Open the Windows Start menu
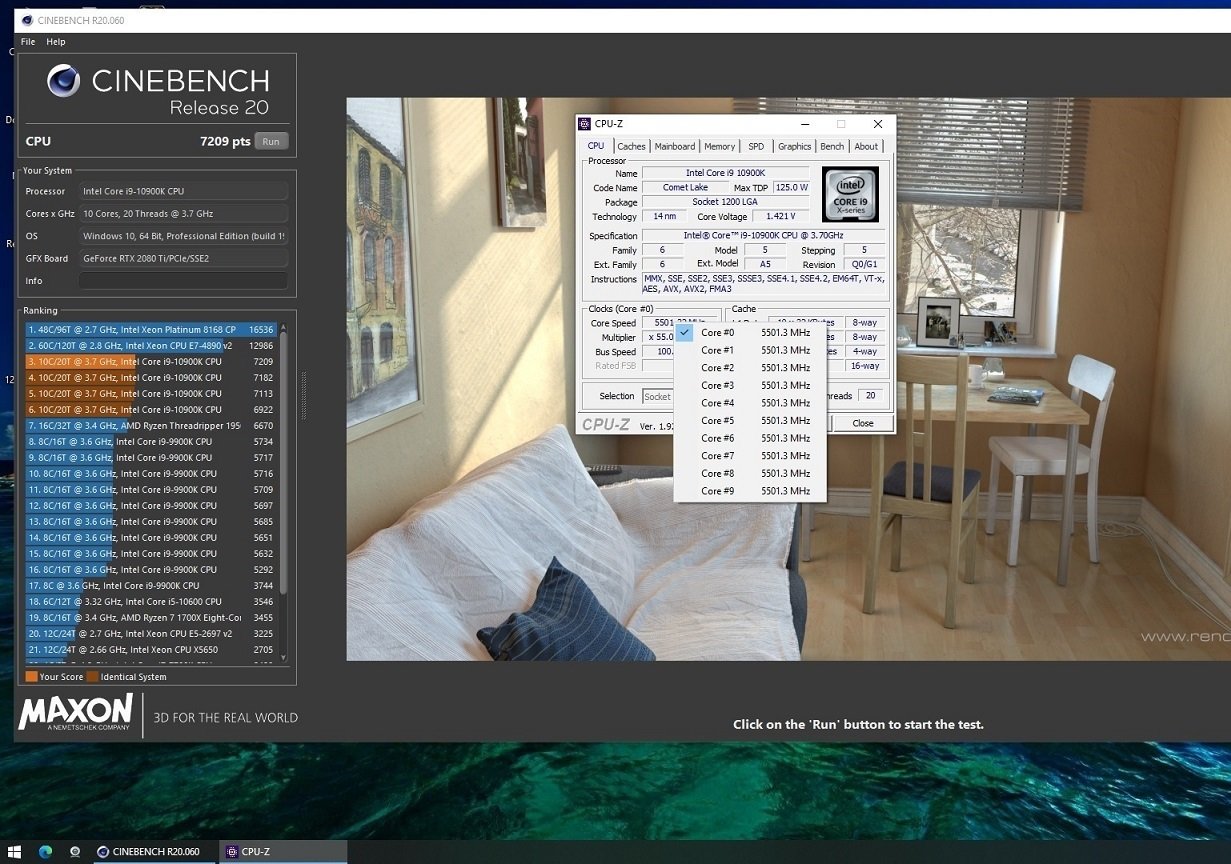Viewport: 1231px width, 864px height. (x=16, y=852)
